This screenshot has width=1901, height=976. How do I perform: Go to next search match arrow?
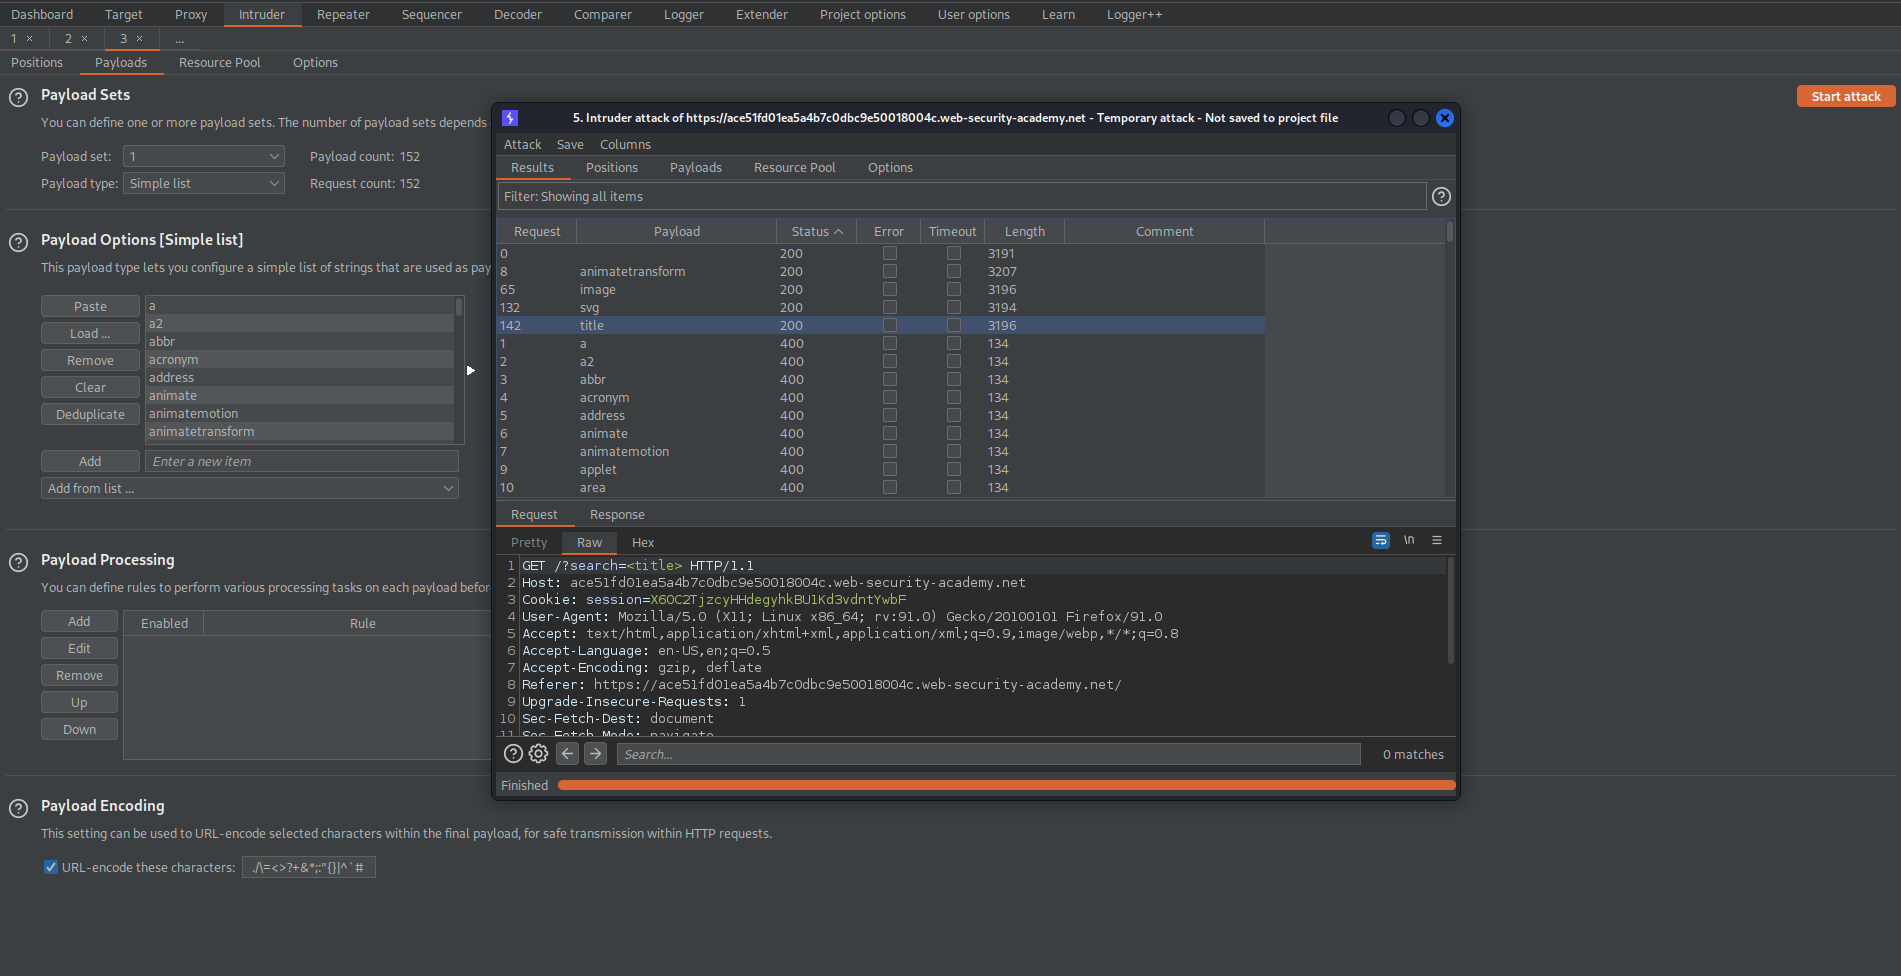595,754
